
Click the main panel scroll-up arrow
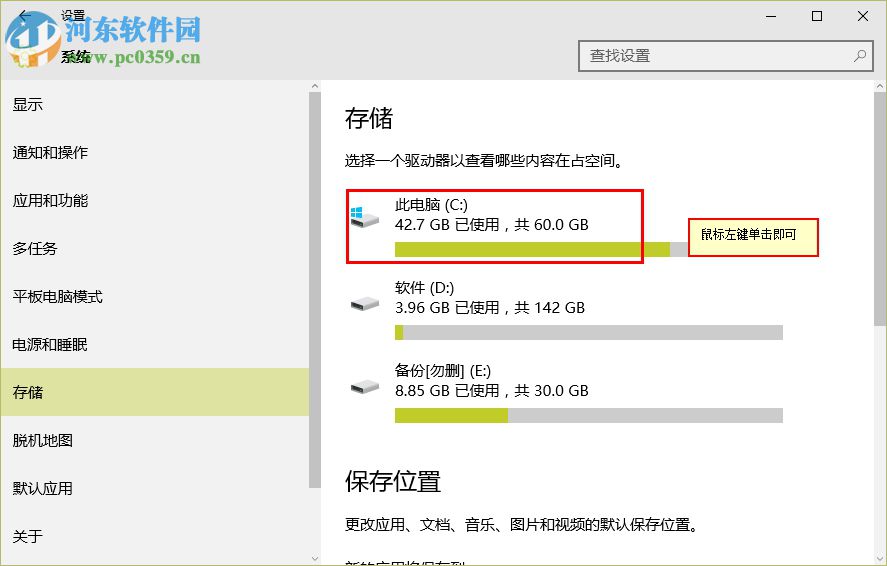point(880,87)
